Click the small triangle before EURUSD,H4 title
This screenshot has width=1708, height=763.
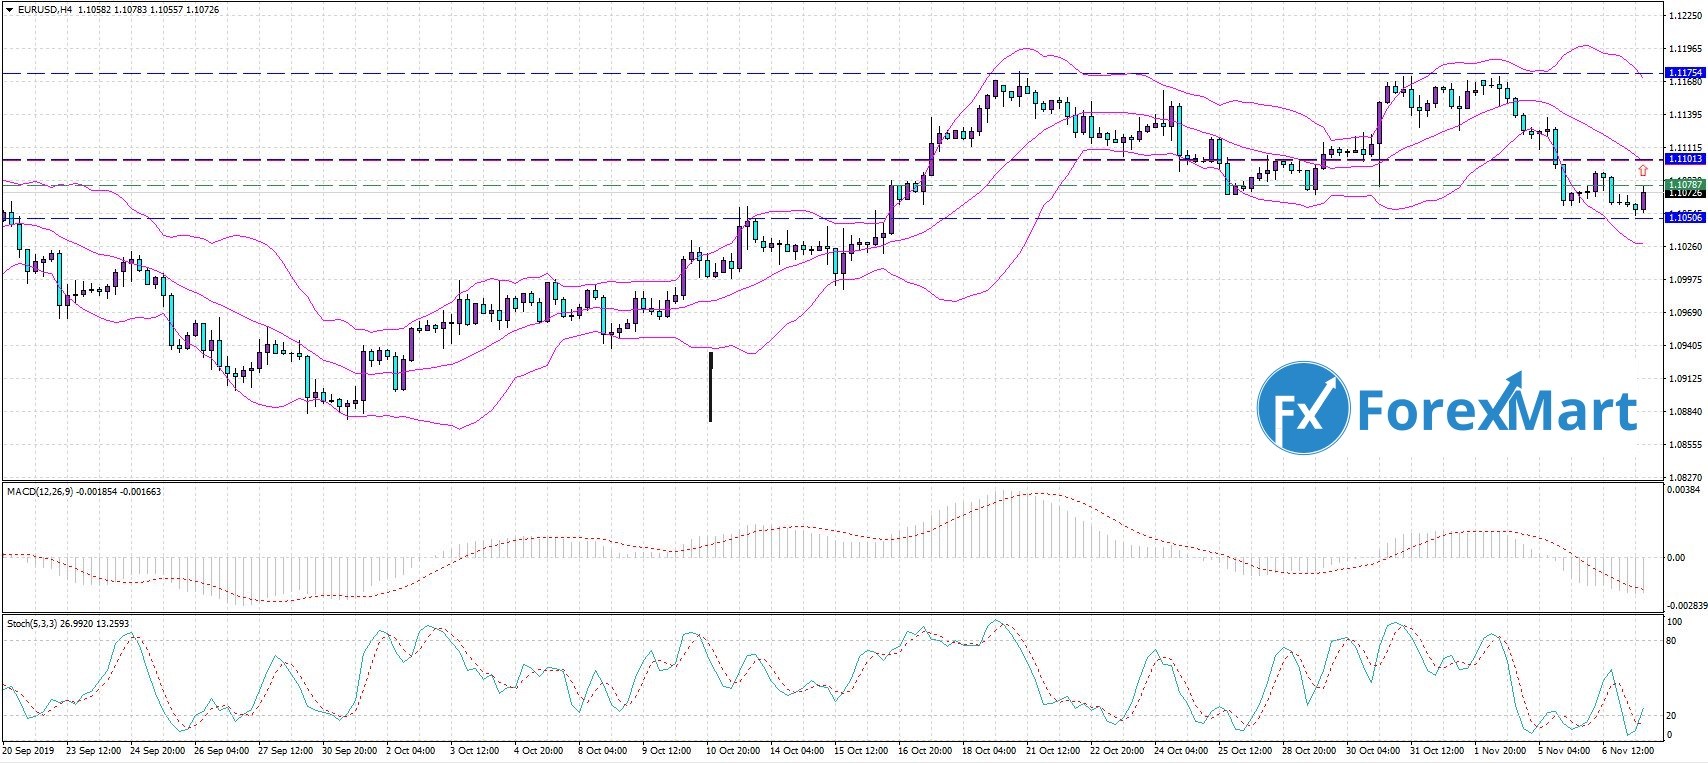[x=9, y=10]
